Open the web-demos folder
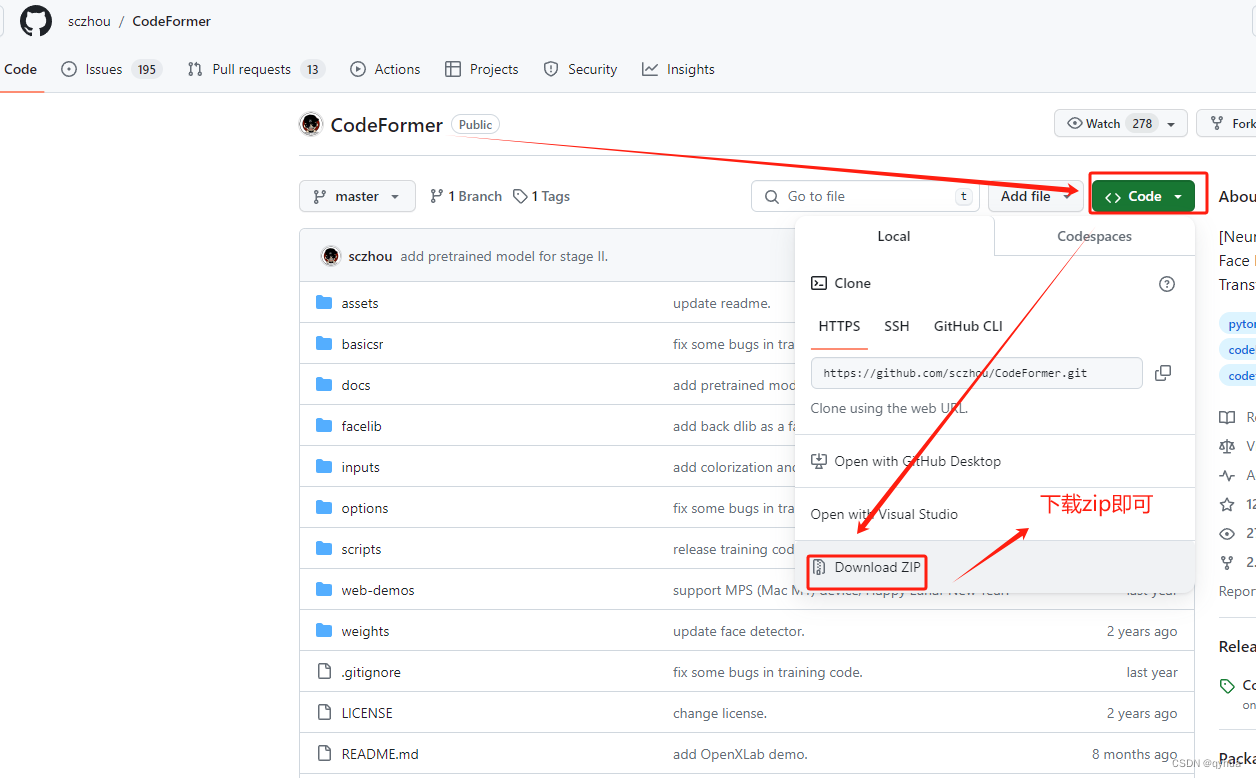 coord(378,590)
